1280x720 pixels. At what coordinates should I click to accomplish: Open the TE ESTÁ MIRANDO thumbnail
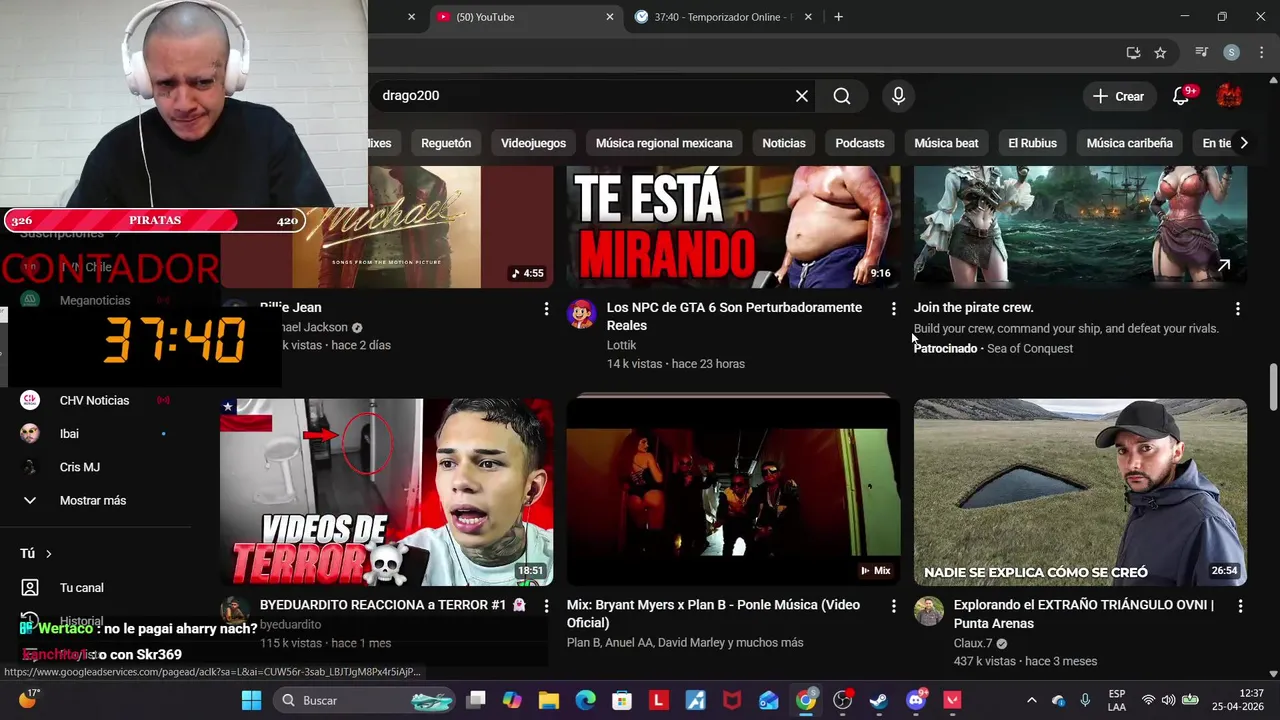[733, 227]
